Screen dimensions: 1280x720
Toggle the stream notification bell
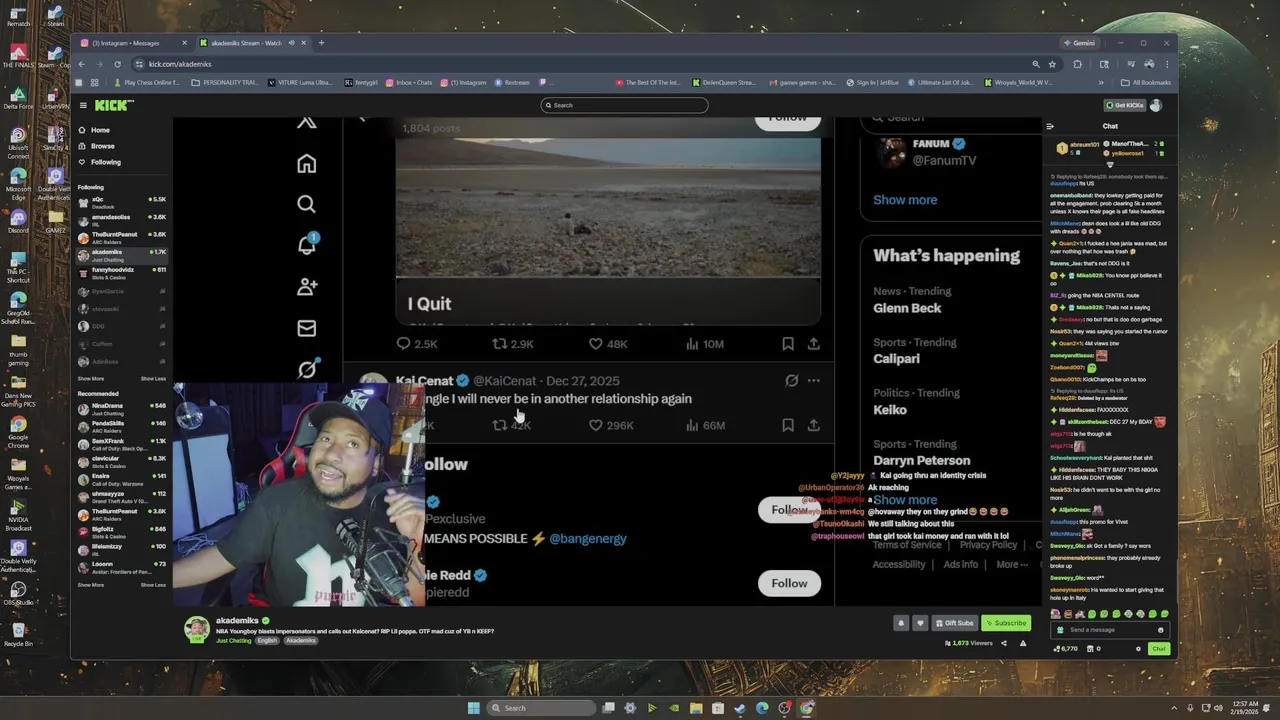click(x=900, y=623)
